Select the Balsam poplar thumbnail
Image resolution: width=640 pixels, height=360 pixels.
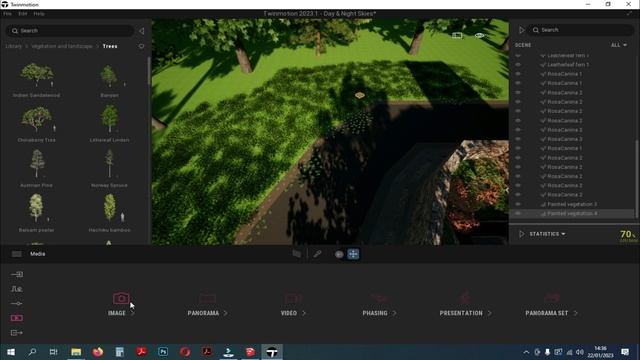[37, 208]
